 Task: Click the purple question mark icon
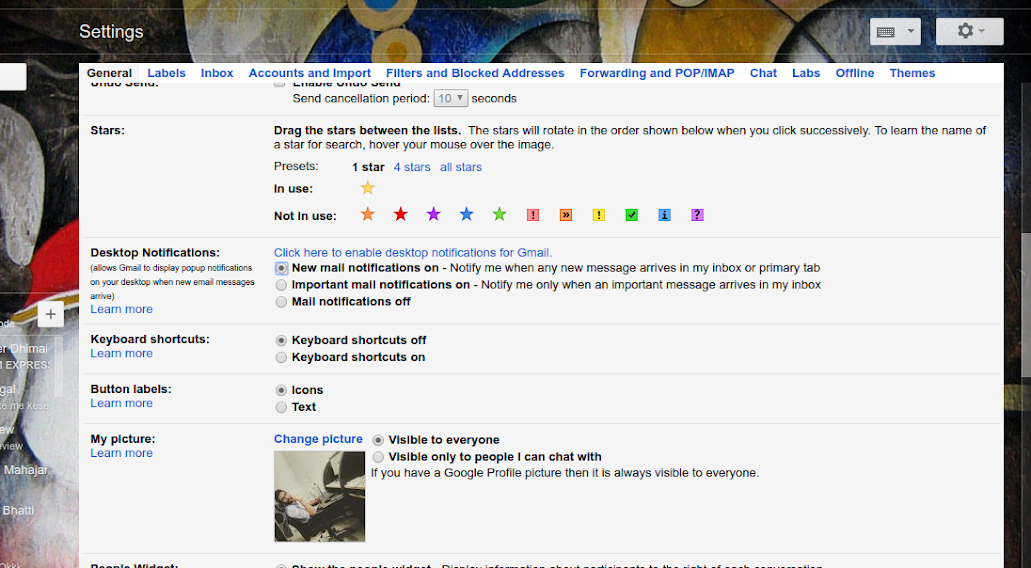[x=697, y=215]
